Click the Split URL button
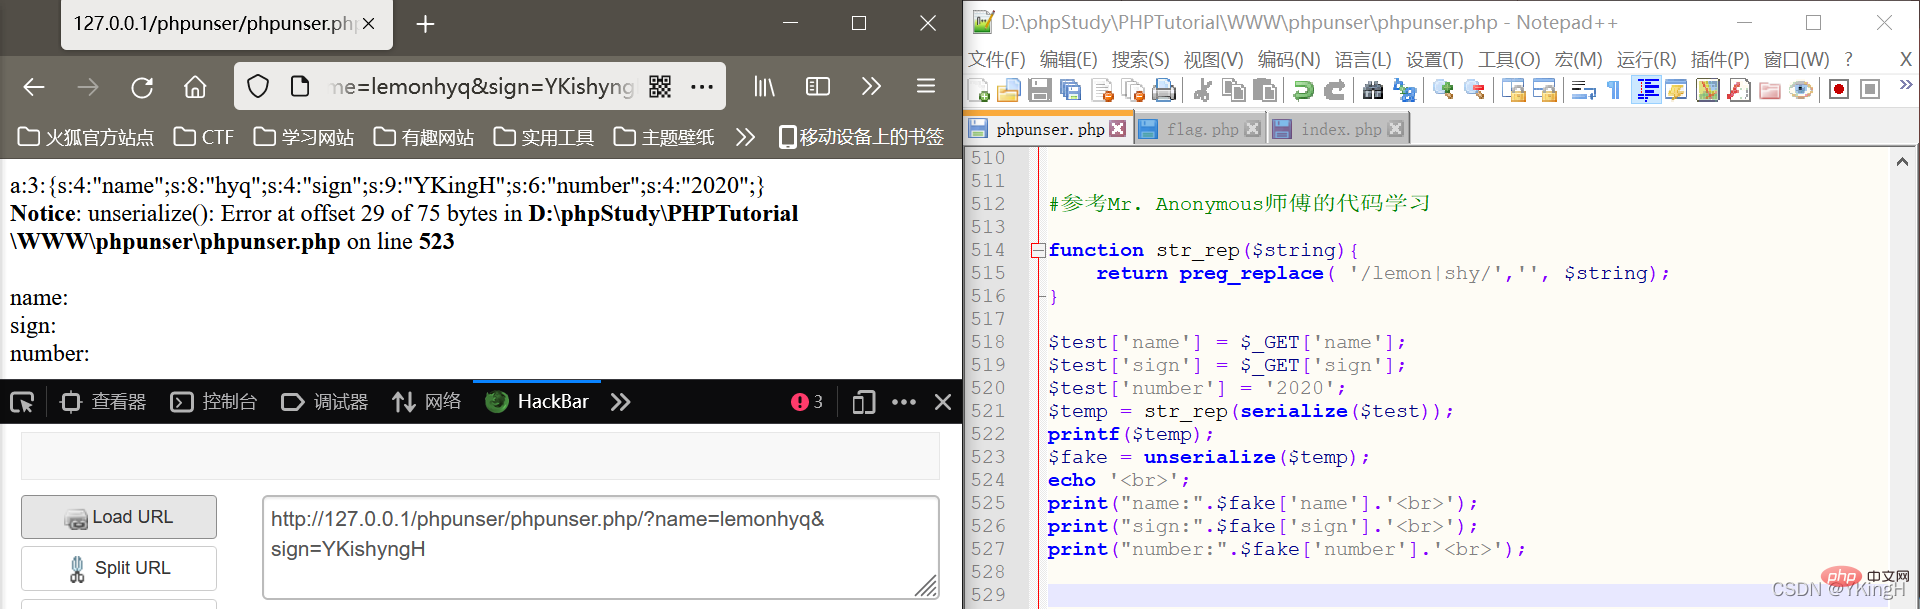Image resolution: width=1920 pixels, height=609 pixels. click(119, 568)
